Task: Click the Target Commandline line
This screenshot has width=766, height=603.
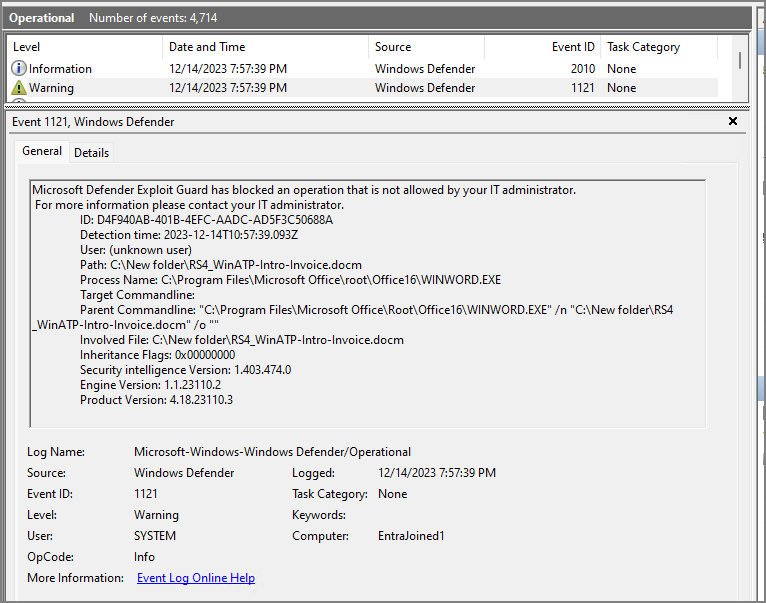Action: click(137, 295)
